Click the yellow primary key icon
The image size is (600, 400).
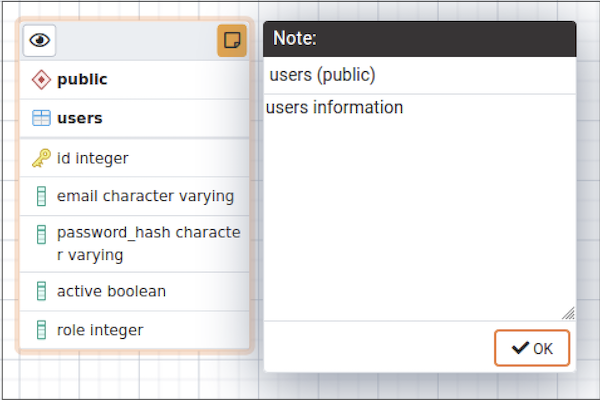41,158
